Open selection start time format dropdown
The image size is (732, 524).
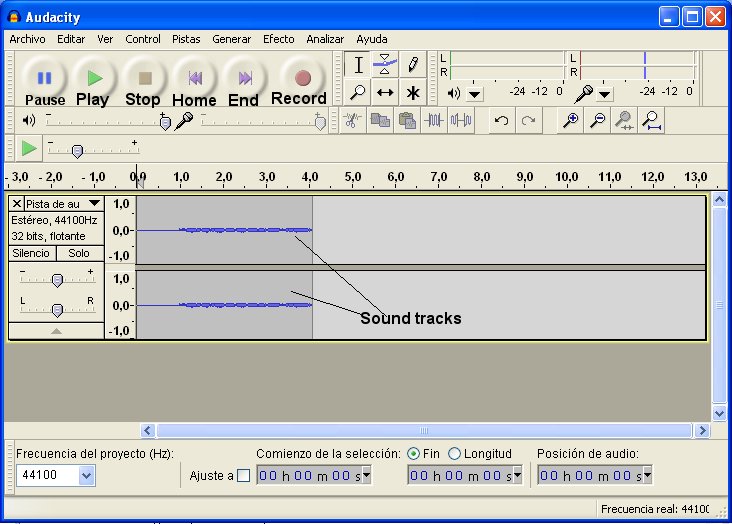click(366, 475)
